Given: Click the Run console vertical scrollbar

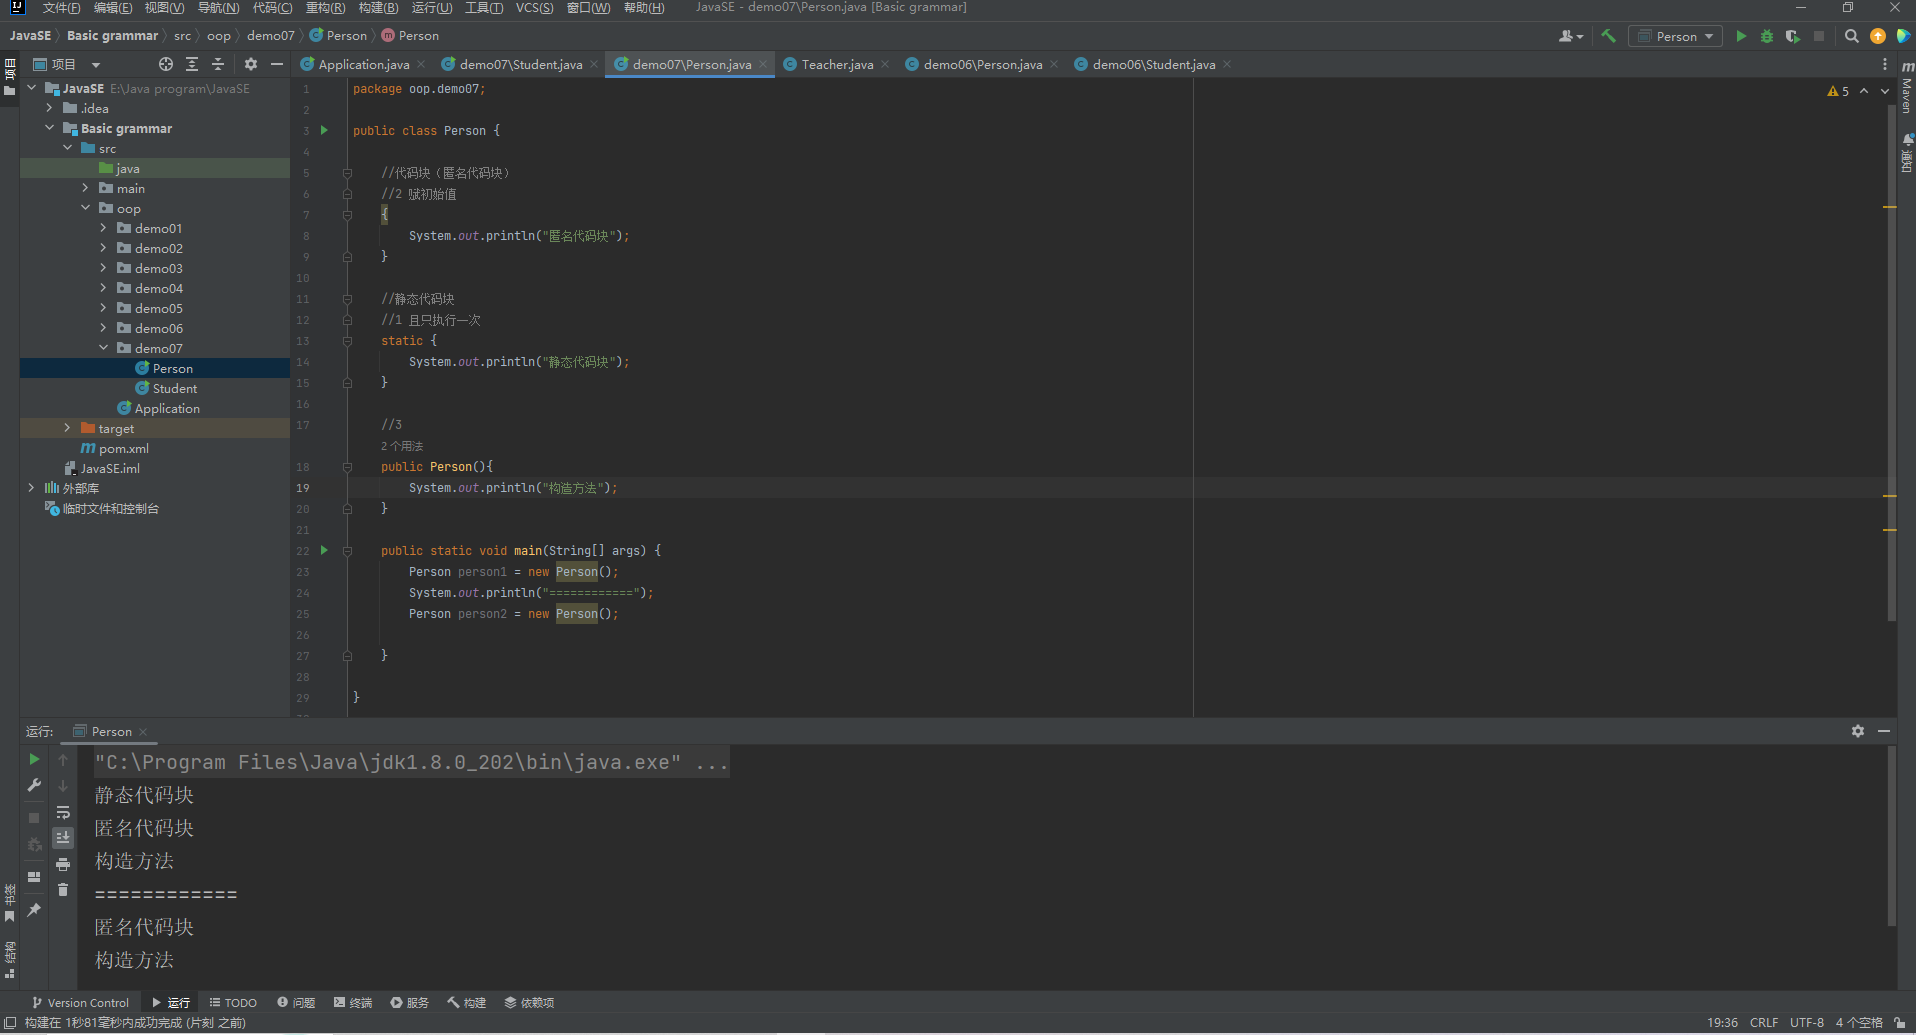Looking at the screenshot, I should point(1891,836).
